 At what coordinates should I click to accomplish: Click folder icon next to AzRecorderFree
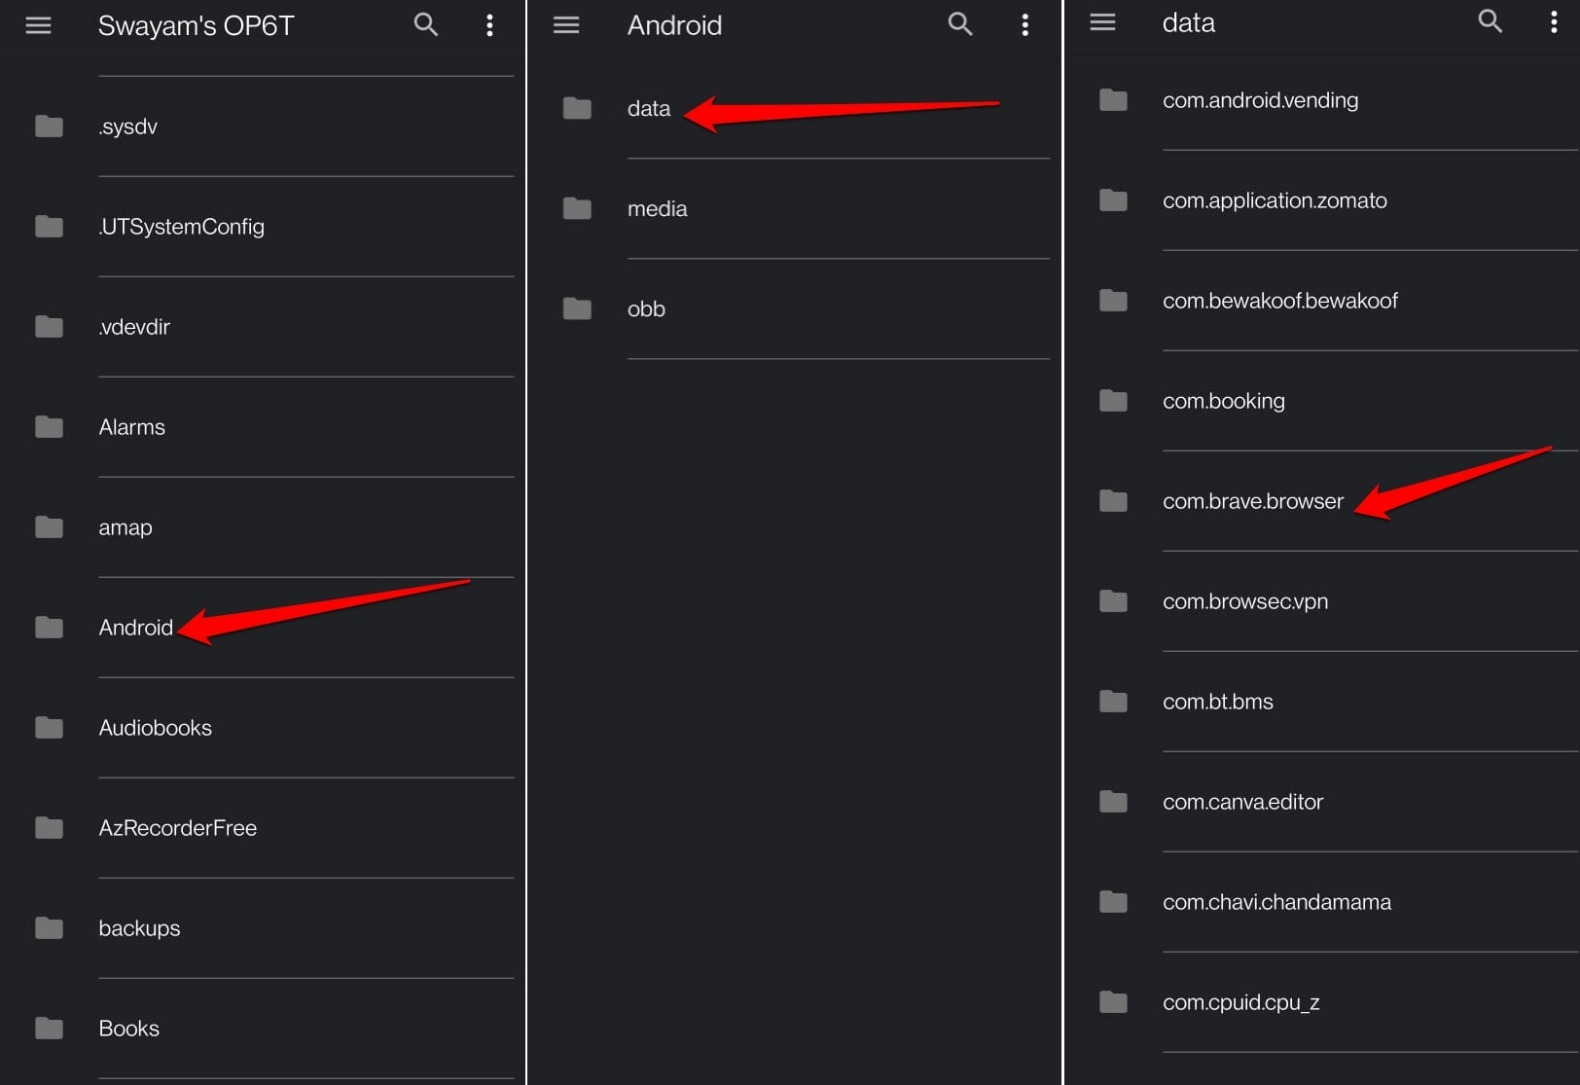pos(49,828)
